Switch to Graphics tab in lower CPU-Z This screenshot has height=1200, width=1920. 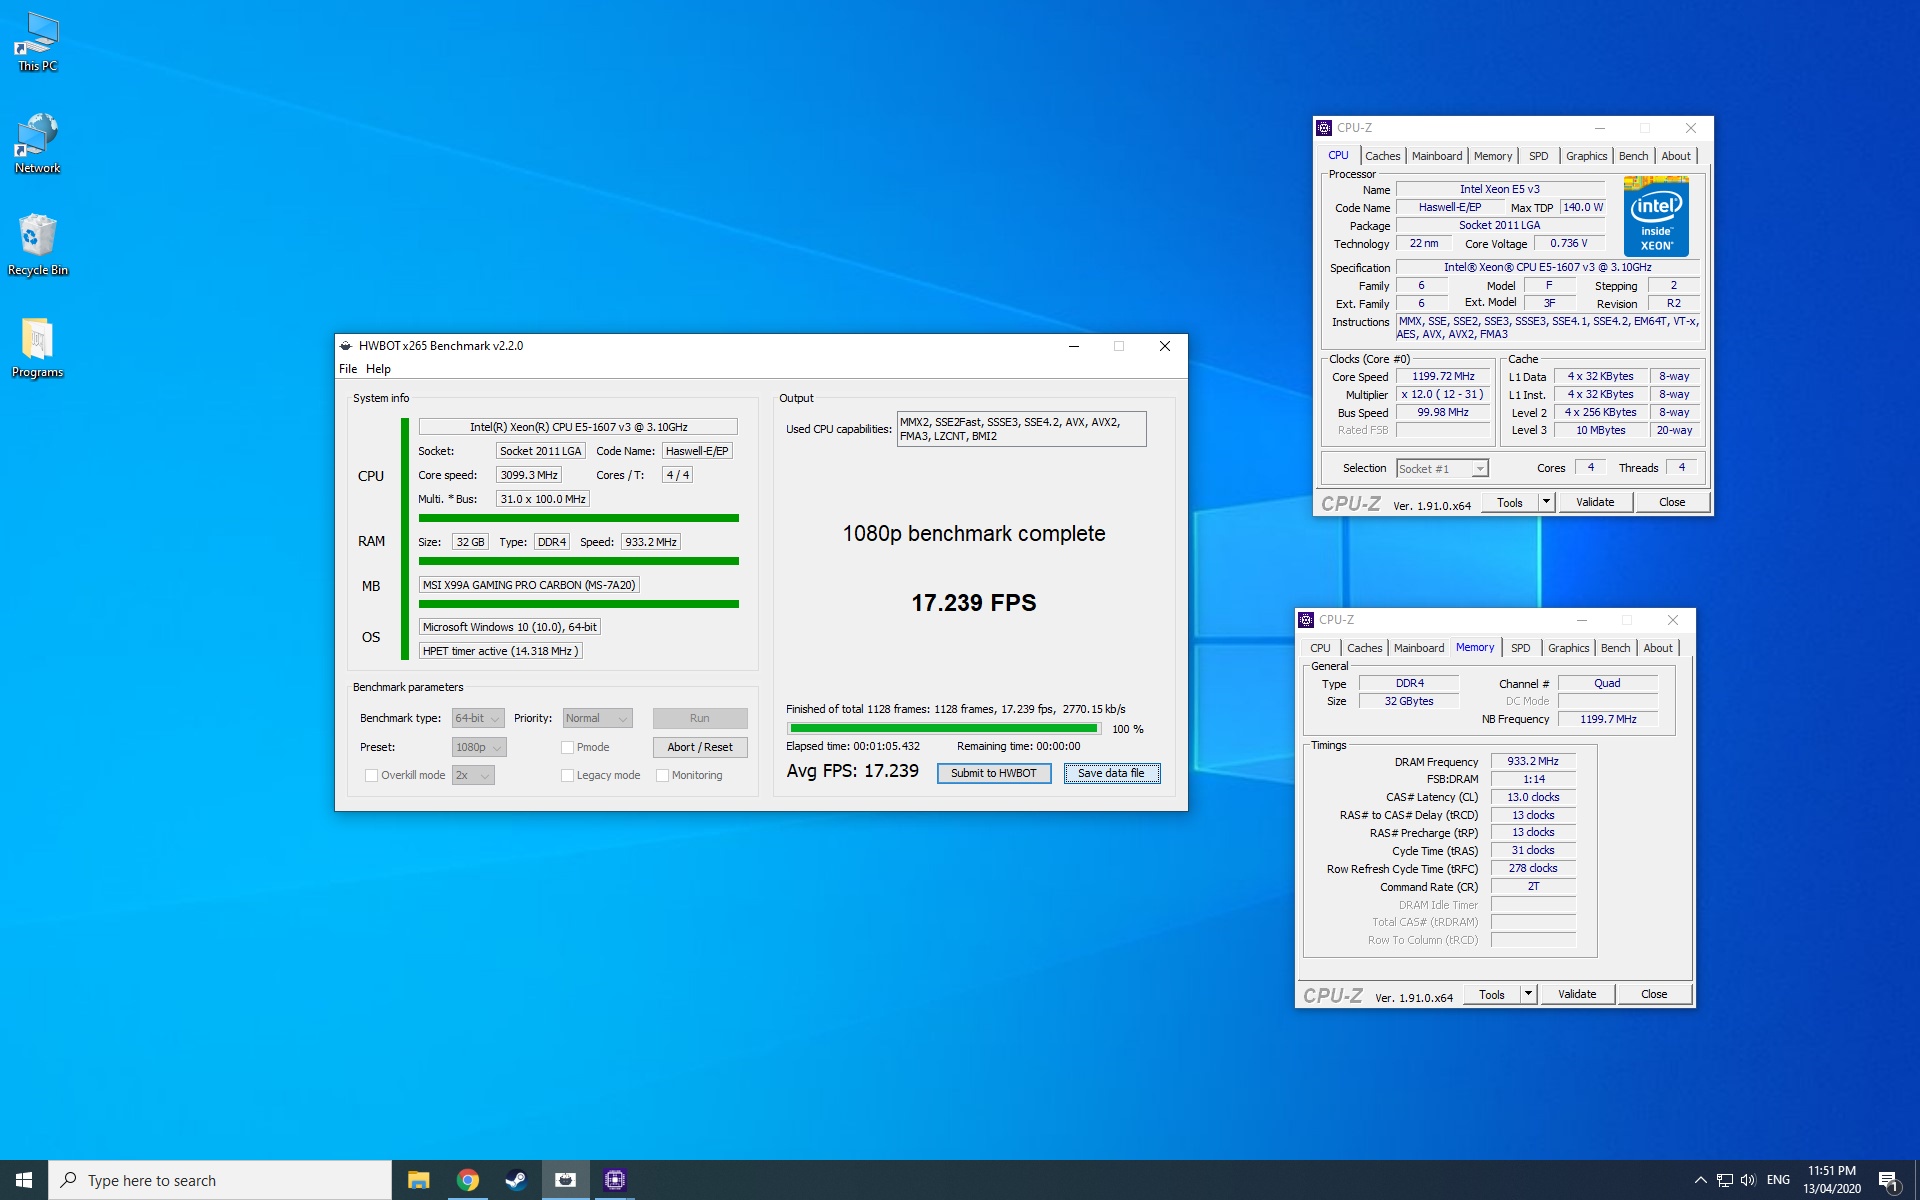click(1568, 648)
